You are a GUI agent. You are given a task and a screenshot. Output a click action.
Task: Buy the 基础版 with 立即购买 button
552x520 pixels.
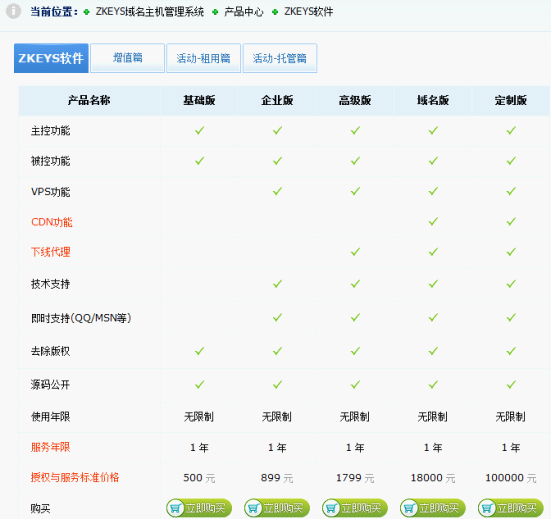pos(199,508)
